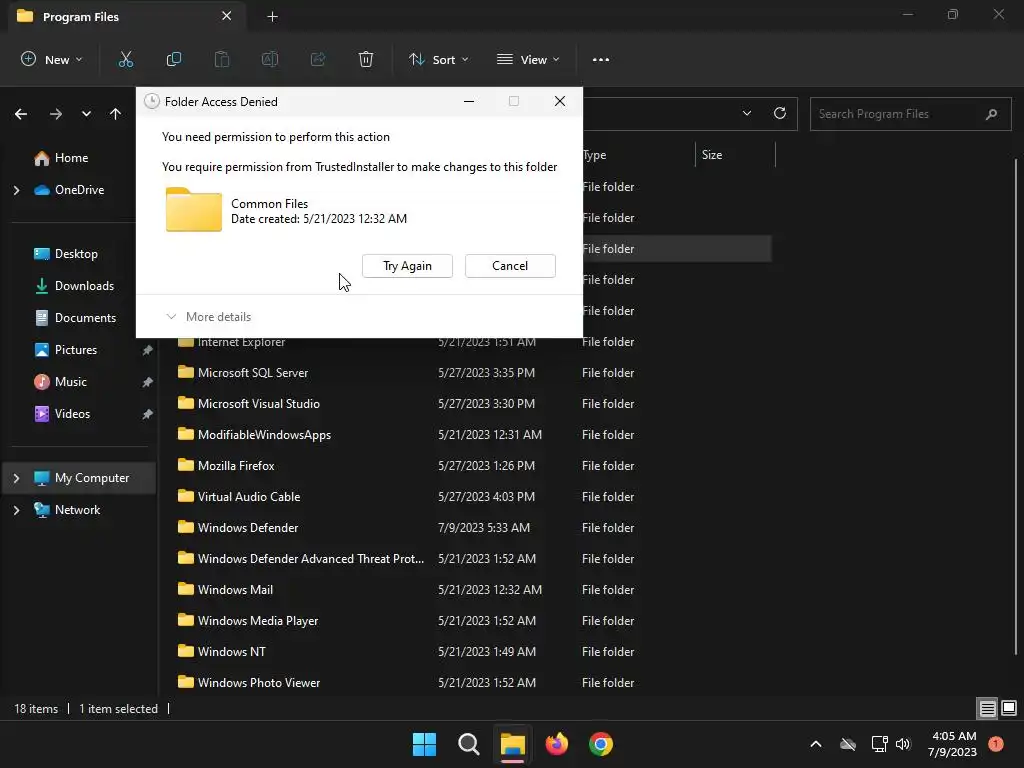
Task: Select the Virtual Audio Cable folder
Action: coord(249,497)
